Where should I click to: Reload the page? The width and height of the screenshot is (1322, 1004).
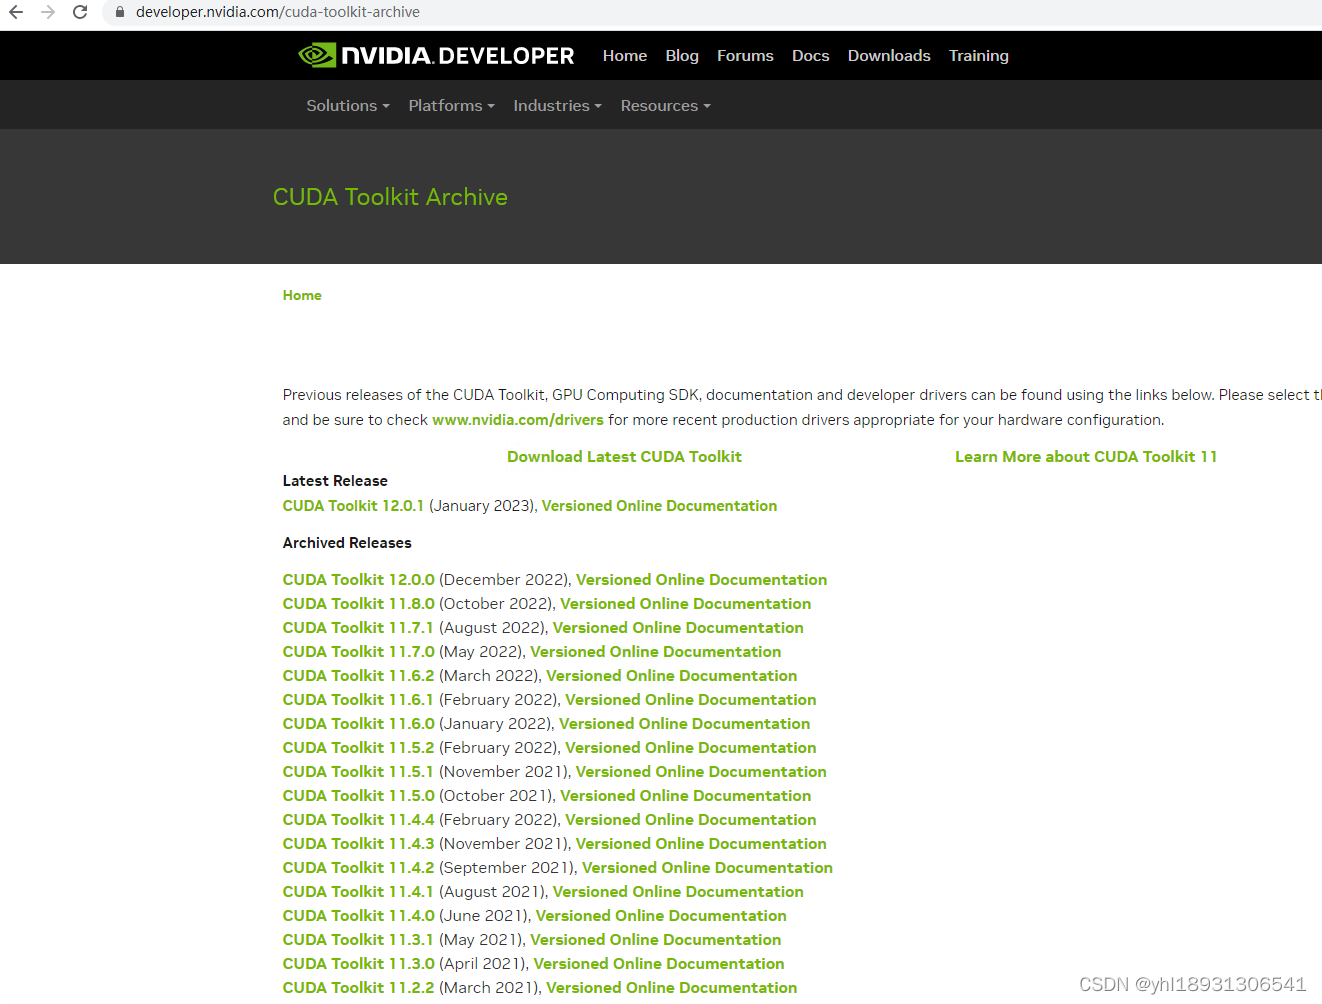[x=79, y=14]
